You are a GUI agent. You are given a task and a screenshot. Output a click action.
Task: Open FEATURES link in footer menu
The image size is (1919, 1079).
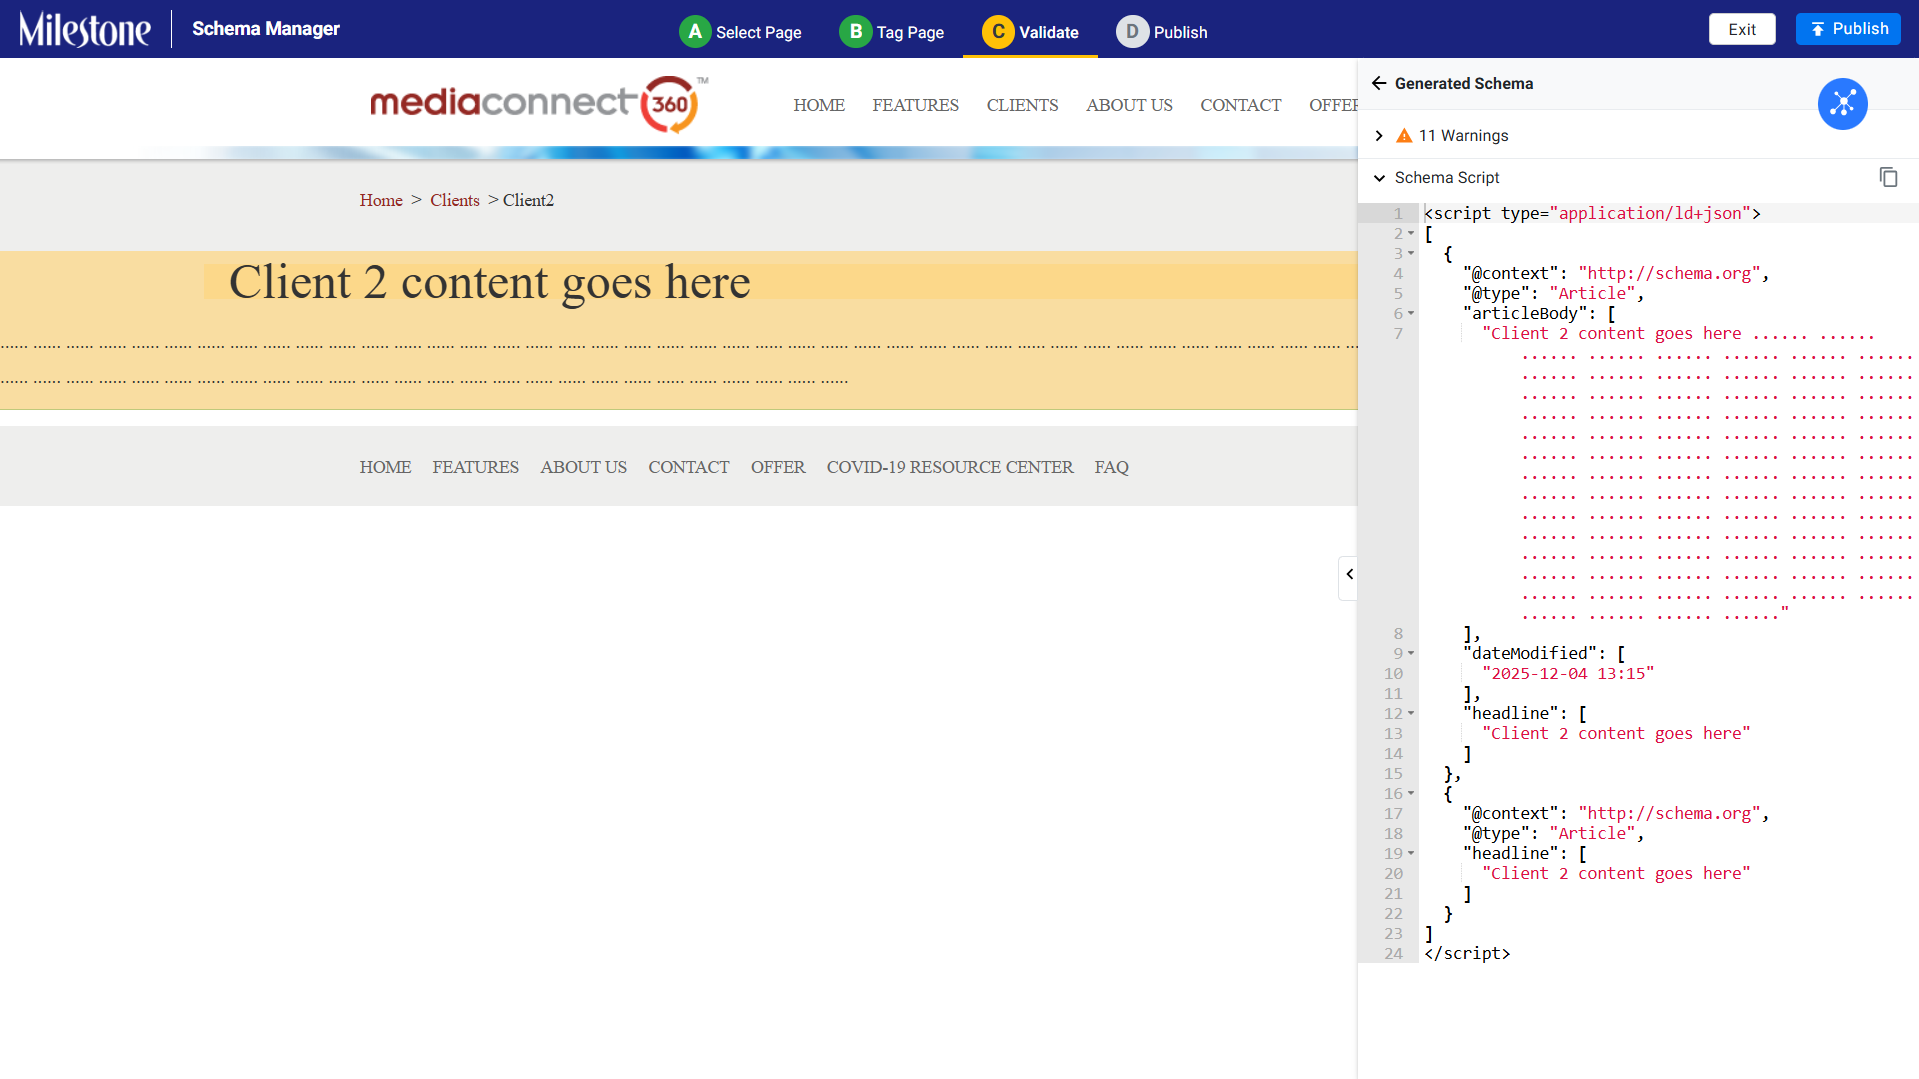click(475, 467)
